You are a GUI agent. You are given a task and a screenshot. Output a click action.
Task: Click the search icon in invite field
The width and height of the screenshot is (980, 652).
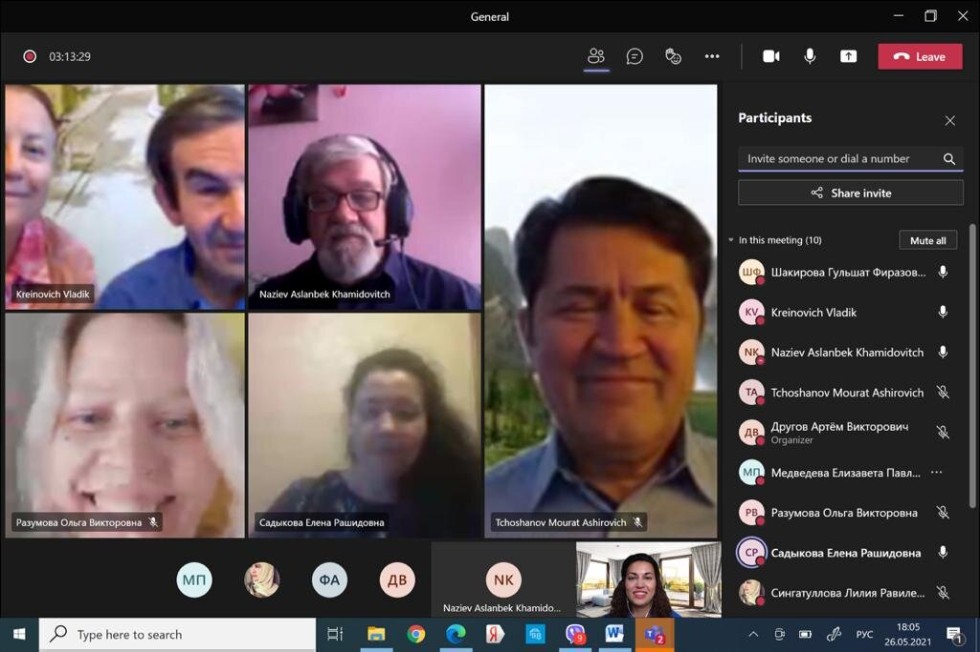(x=949, y=159)
